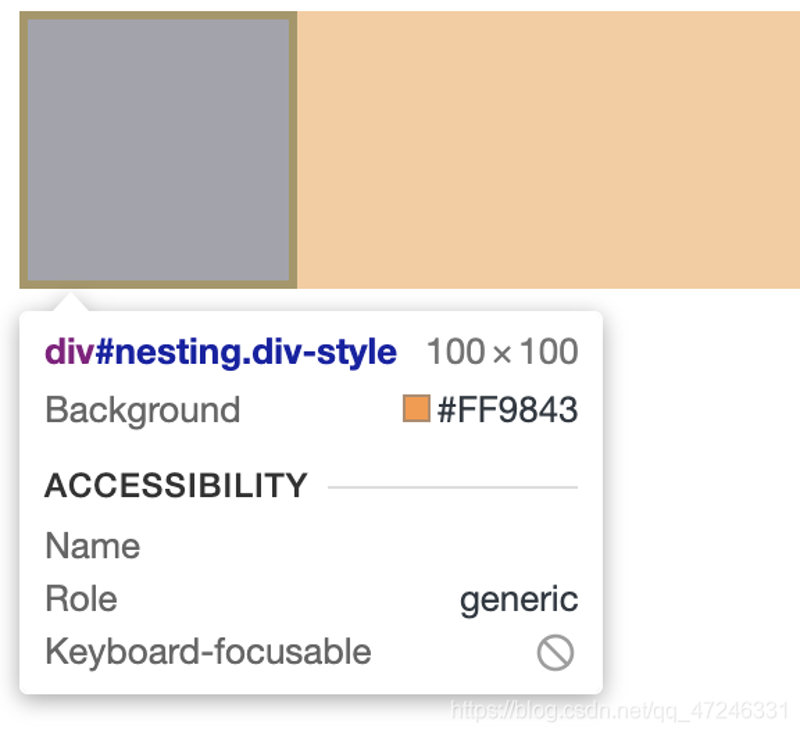Click the Background label in tooltip
The width and height of the screenshot is (800, 736).
coord(142,410)
